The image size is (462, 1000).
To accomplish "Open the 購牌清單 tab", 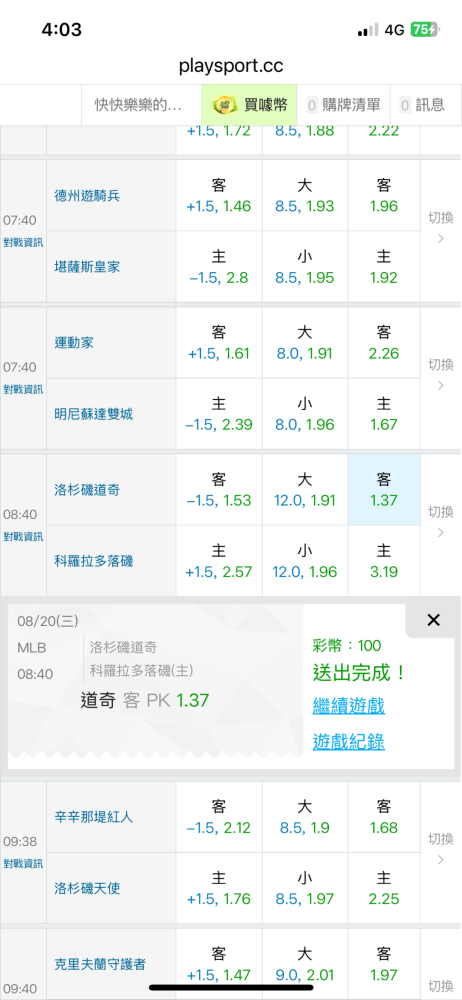I will coord(343,105).
